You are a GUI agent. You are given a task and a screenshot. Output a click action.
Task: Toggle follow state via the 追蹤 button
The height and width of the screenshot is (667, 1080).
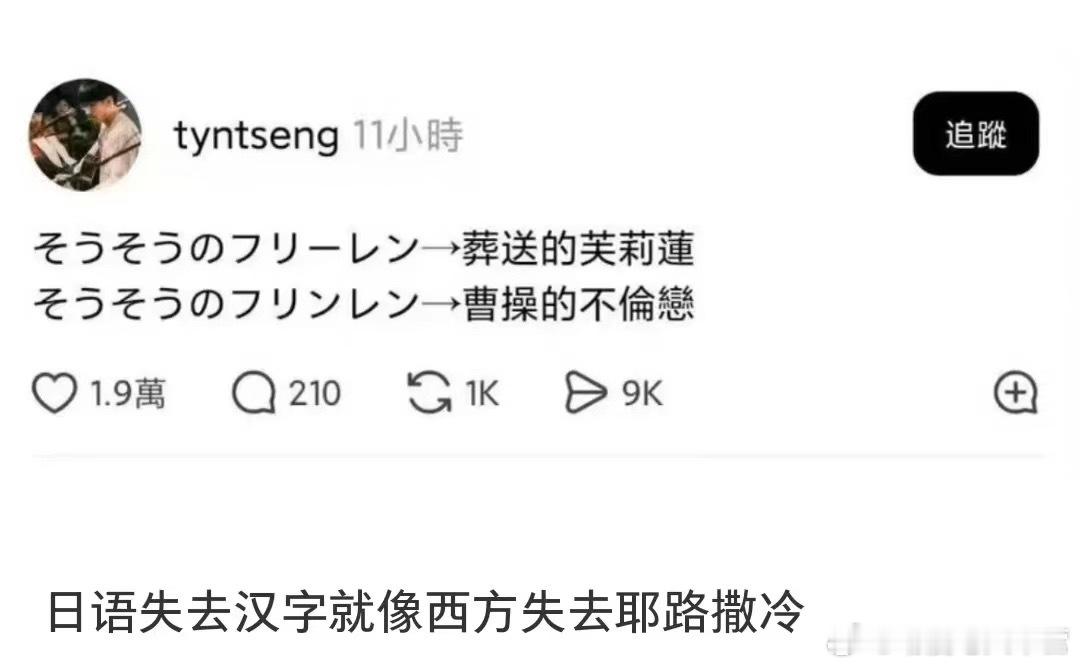coord(975,135)
